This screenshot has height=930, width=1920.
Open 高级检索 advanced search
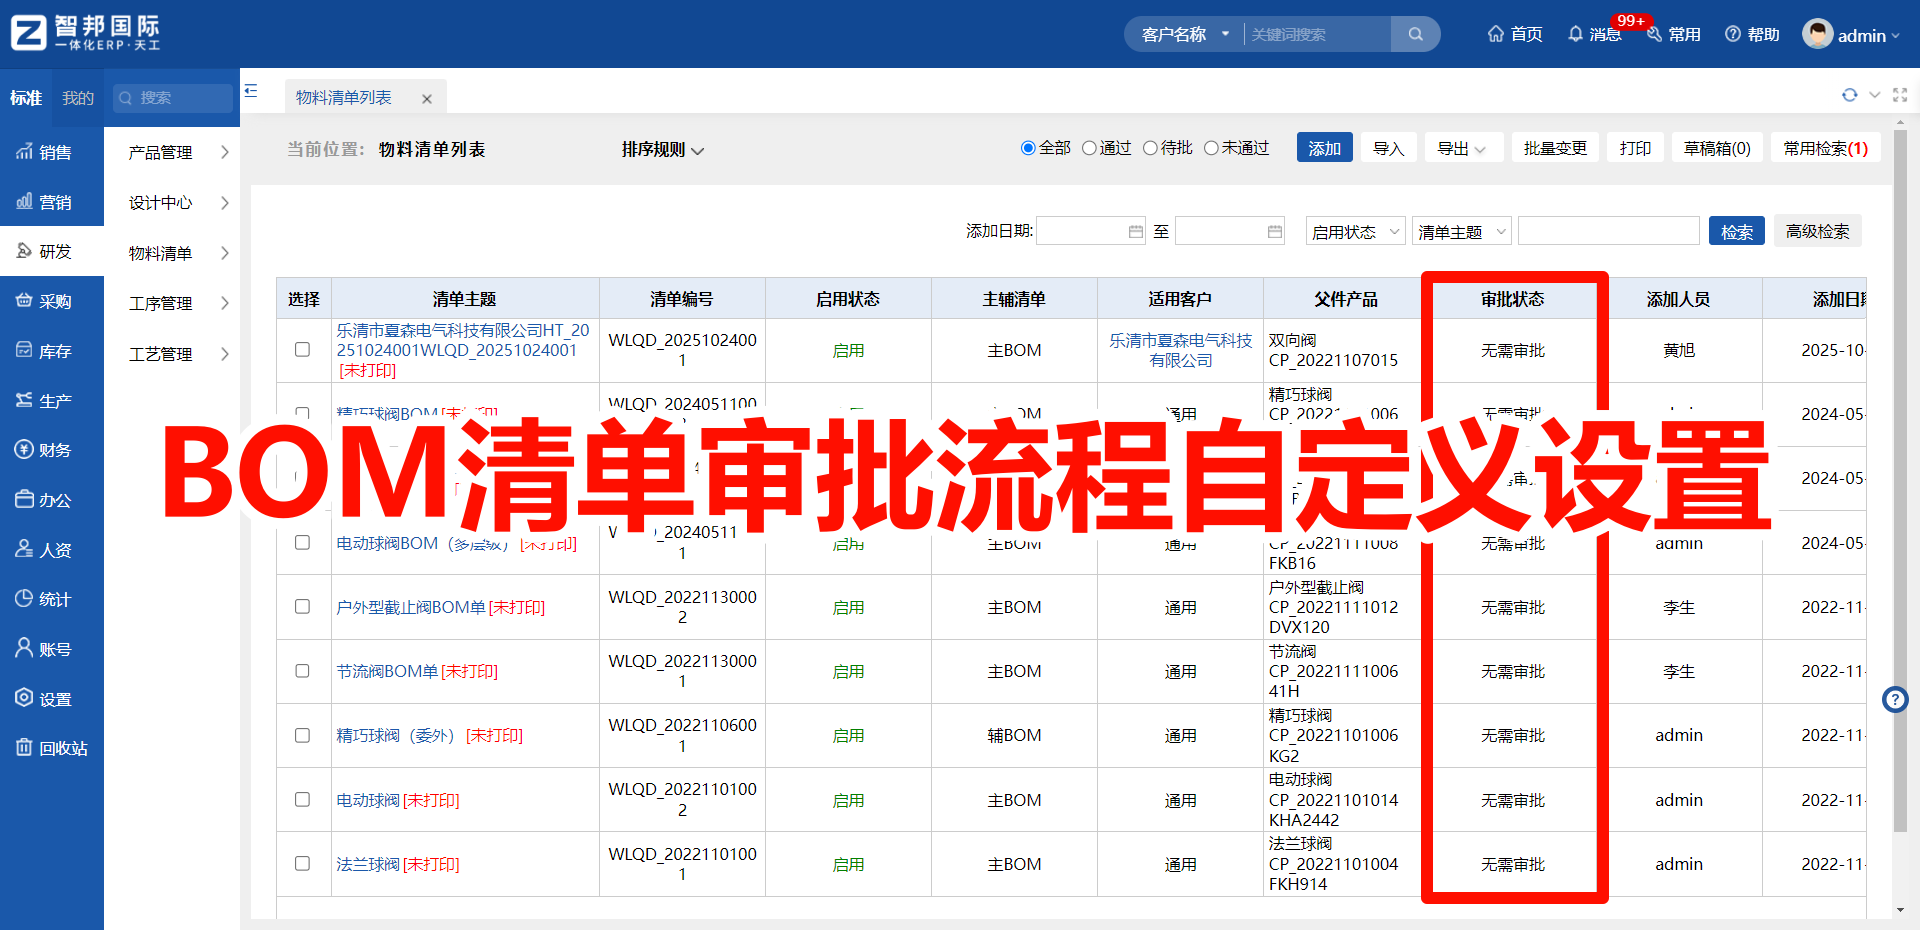point(1817,231)
